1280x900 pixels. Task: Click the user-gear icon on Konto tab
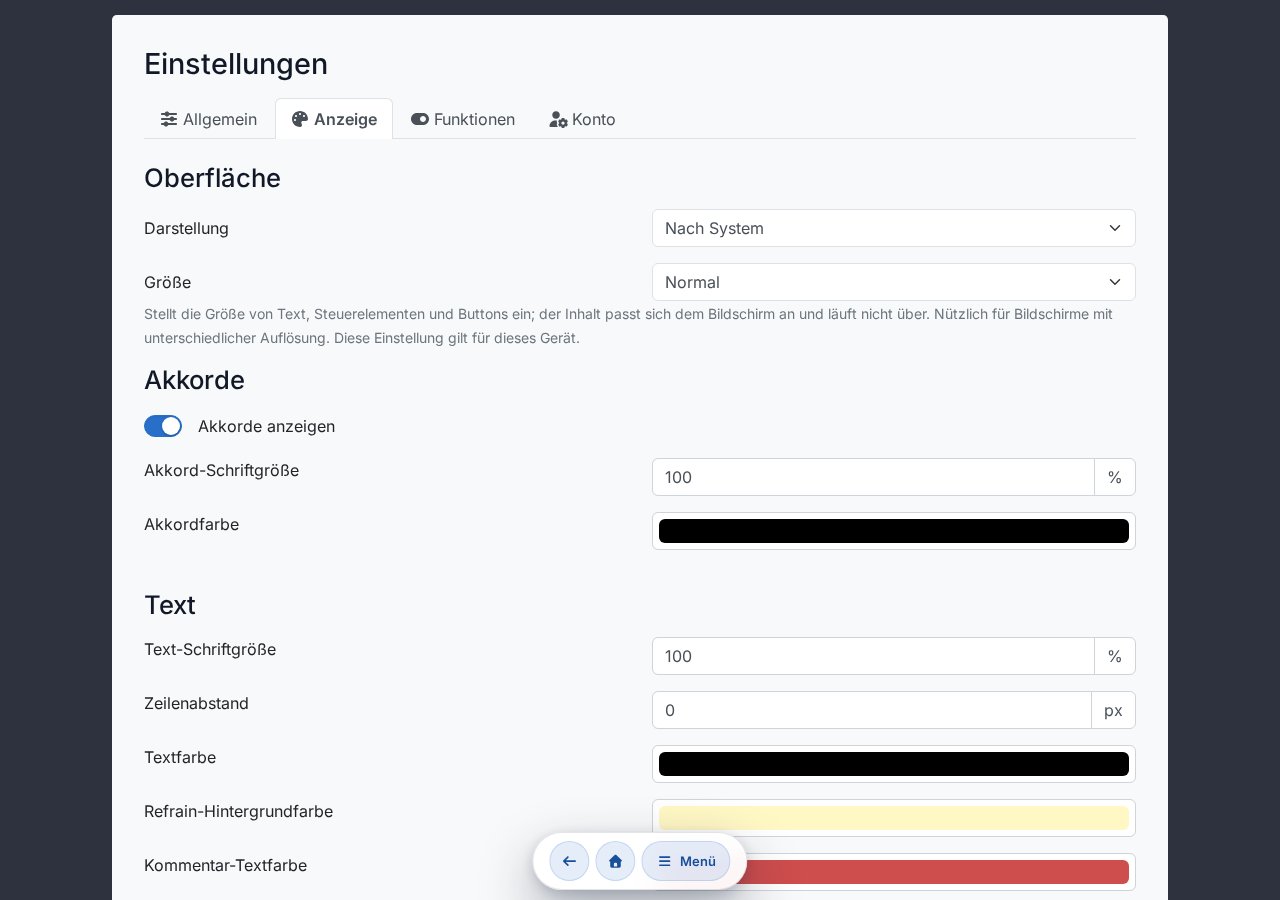coord(558,119)
